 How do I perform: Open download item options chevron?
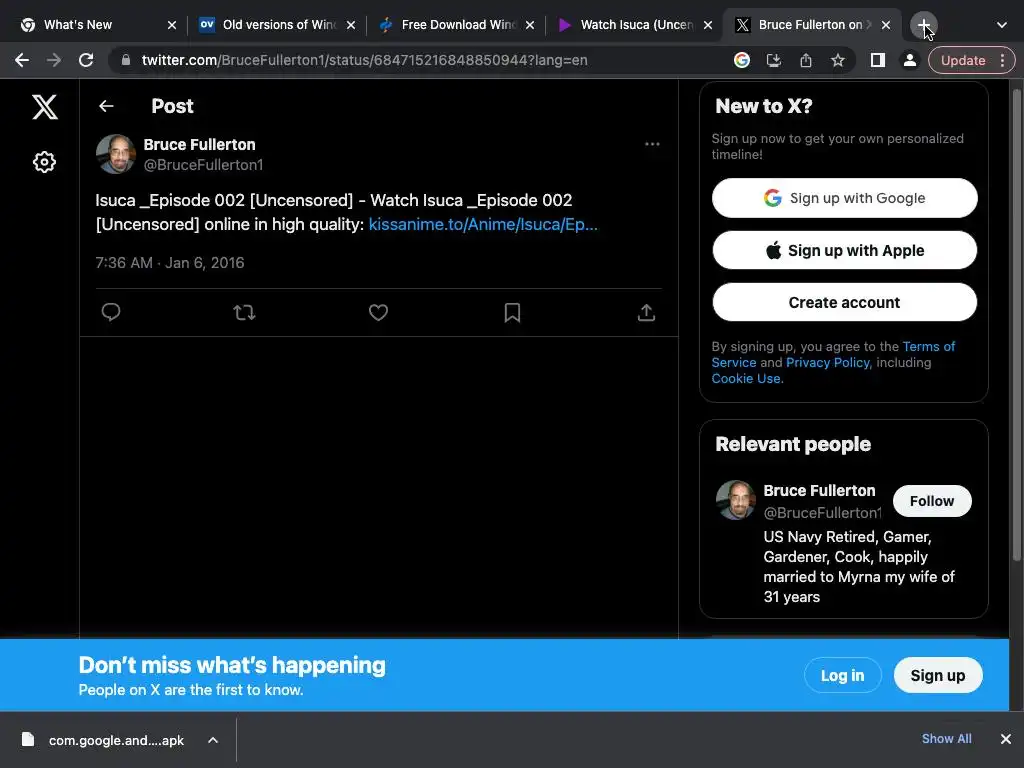click(x=213, y=740)
